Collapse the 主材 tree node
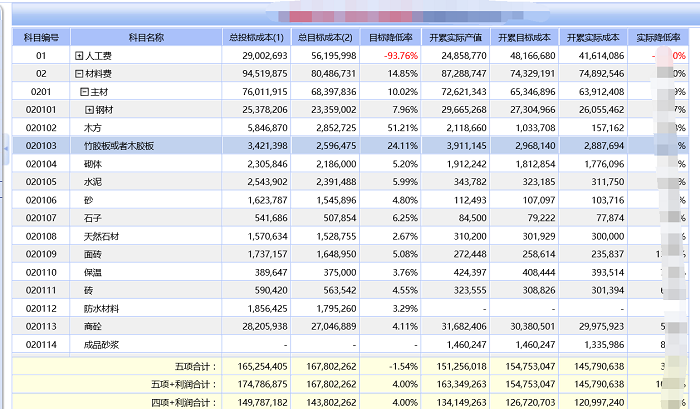Screen dimensions: 700x409 [x=84, y=92]
